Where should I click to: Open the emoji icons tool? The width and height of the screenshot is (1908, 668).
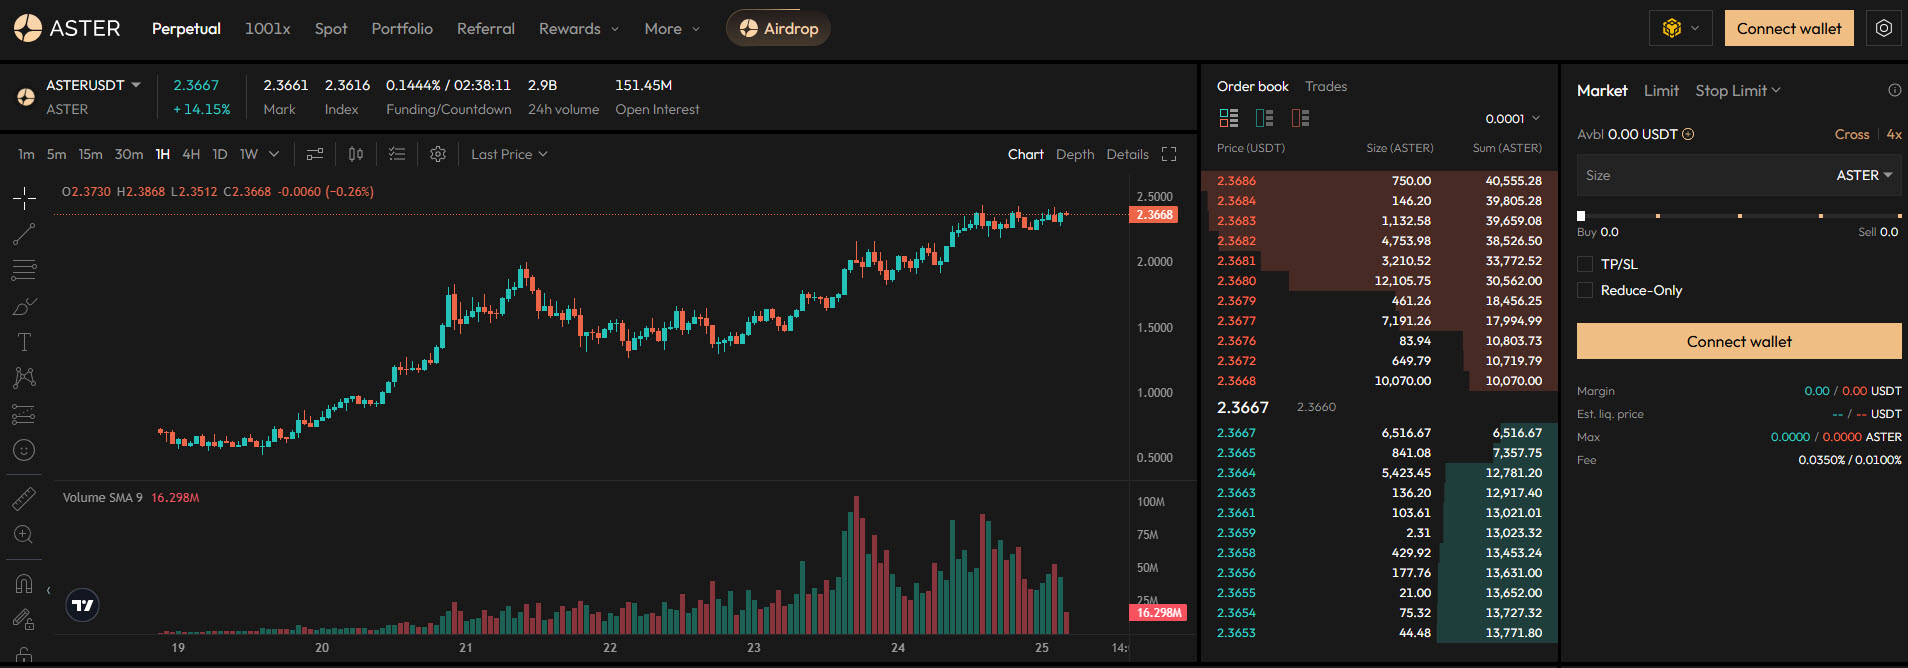pos(24,450)
